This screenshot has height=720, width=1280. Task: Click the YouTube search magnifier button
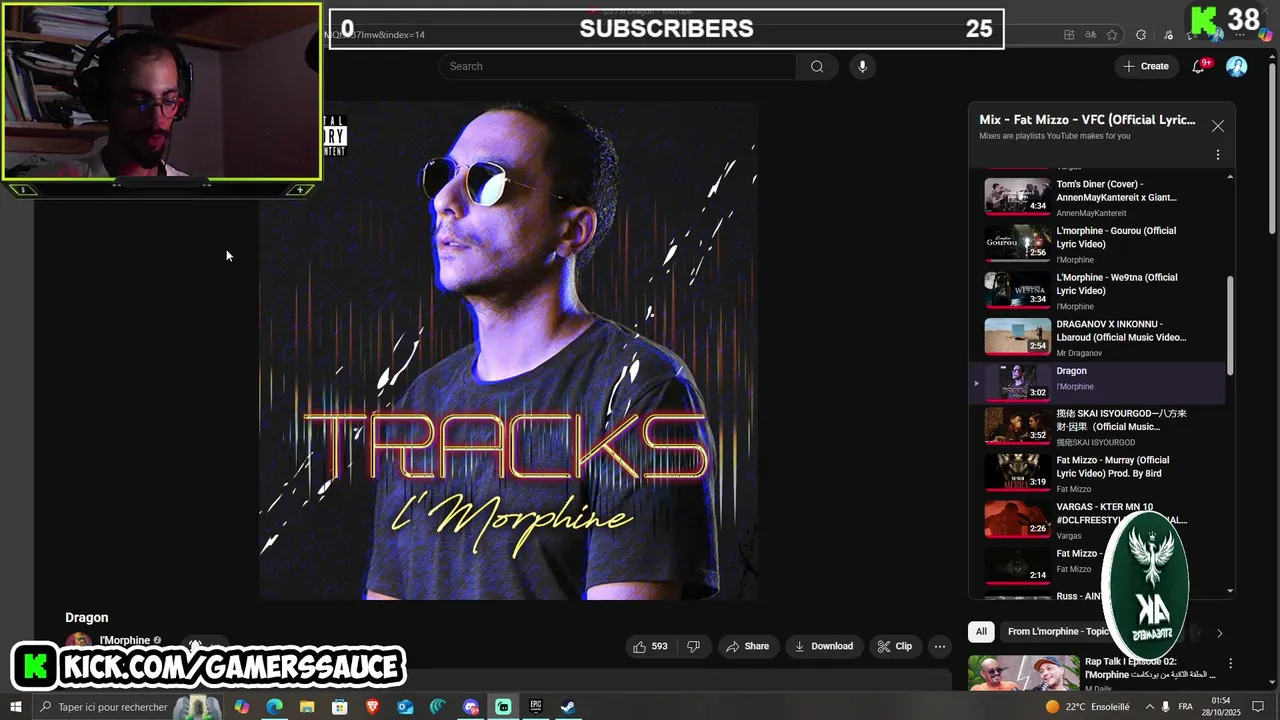pyautogui.click(x=817, y=66)
